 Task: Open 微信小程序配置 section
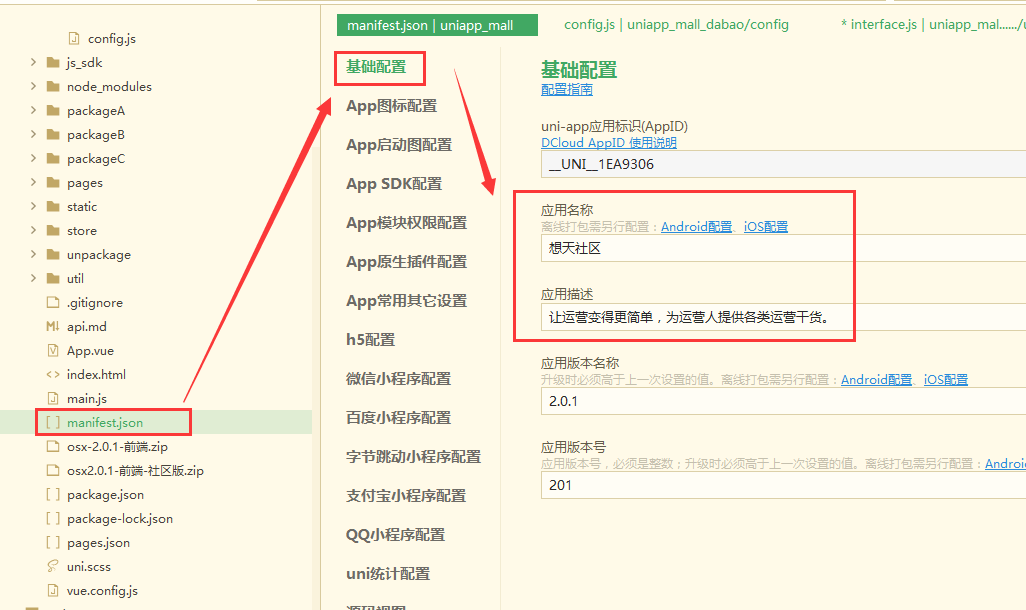398,378
